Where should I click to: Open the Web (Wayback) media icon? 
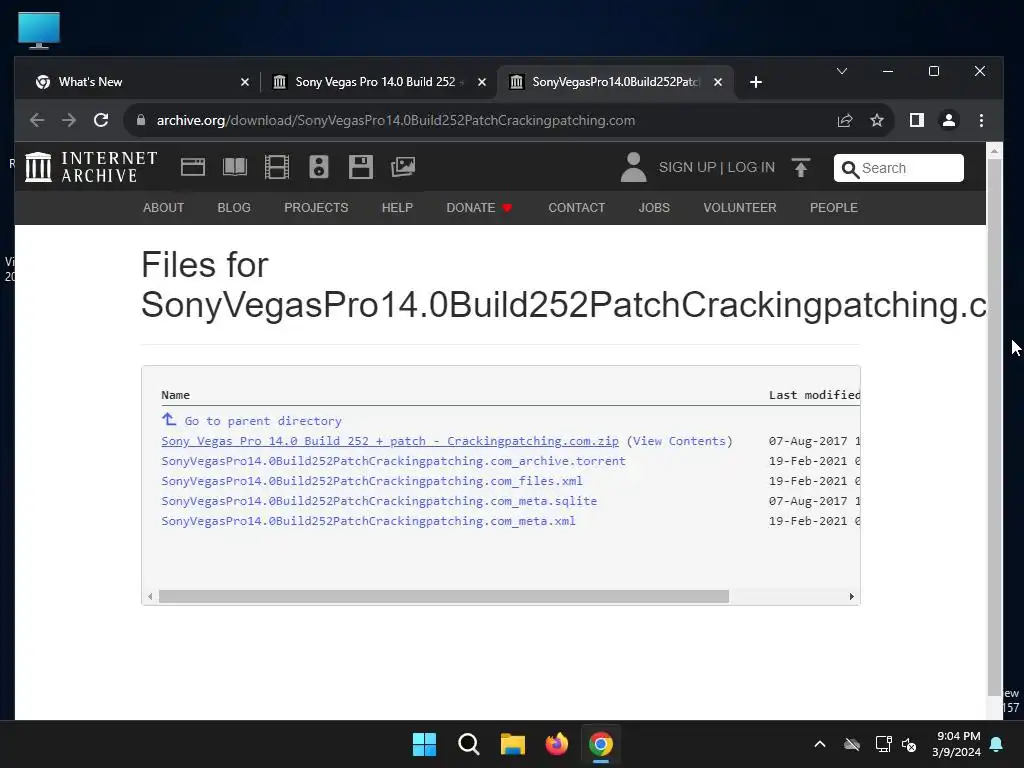pos(193,167)
